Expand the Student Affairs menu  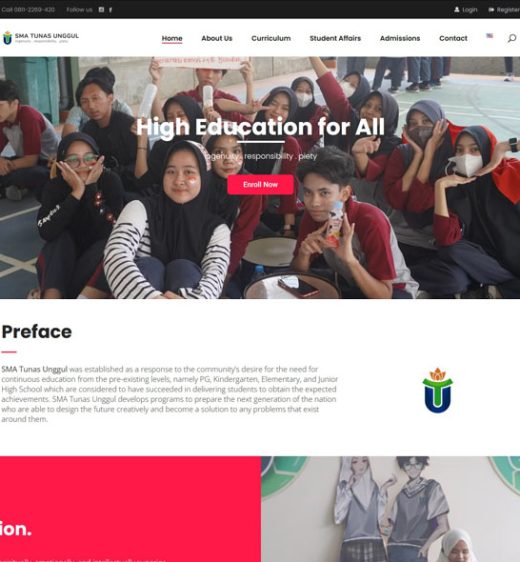[x=335, y=38]
